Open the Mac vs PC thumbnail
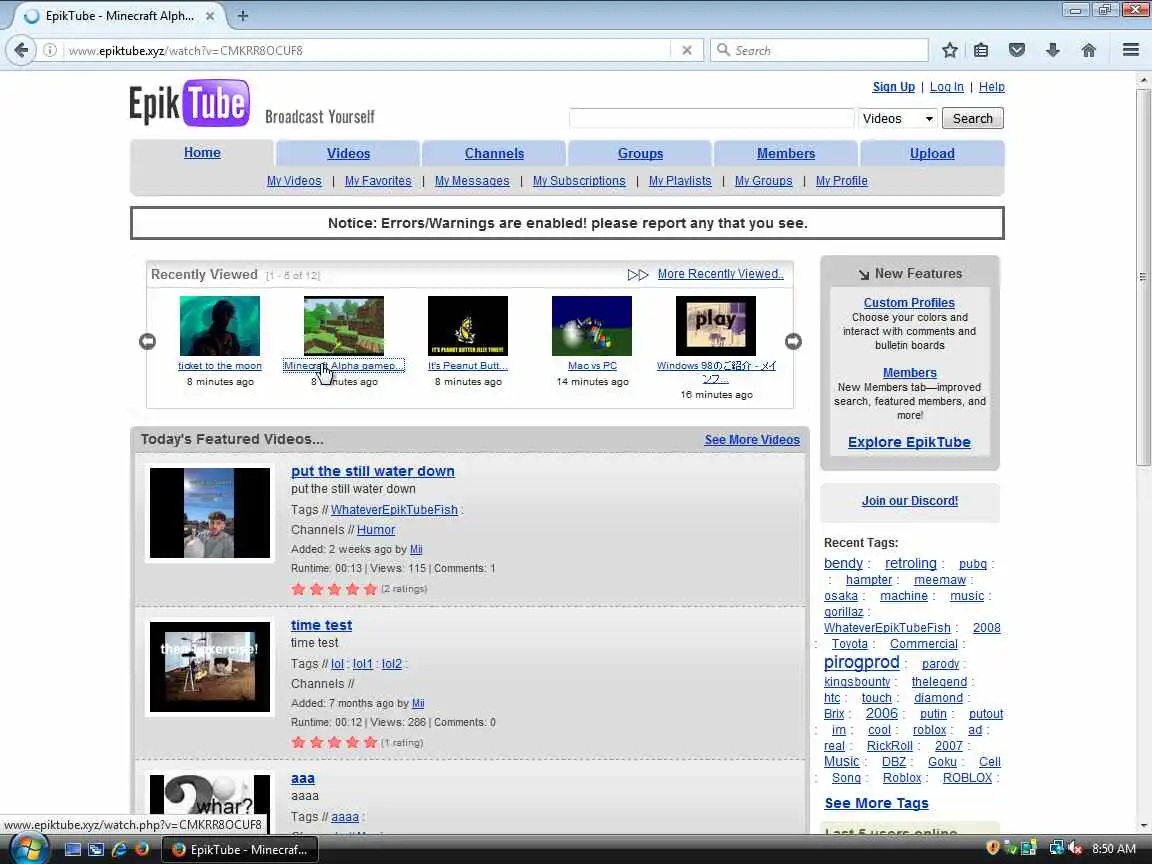 (x=592, y=325)
